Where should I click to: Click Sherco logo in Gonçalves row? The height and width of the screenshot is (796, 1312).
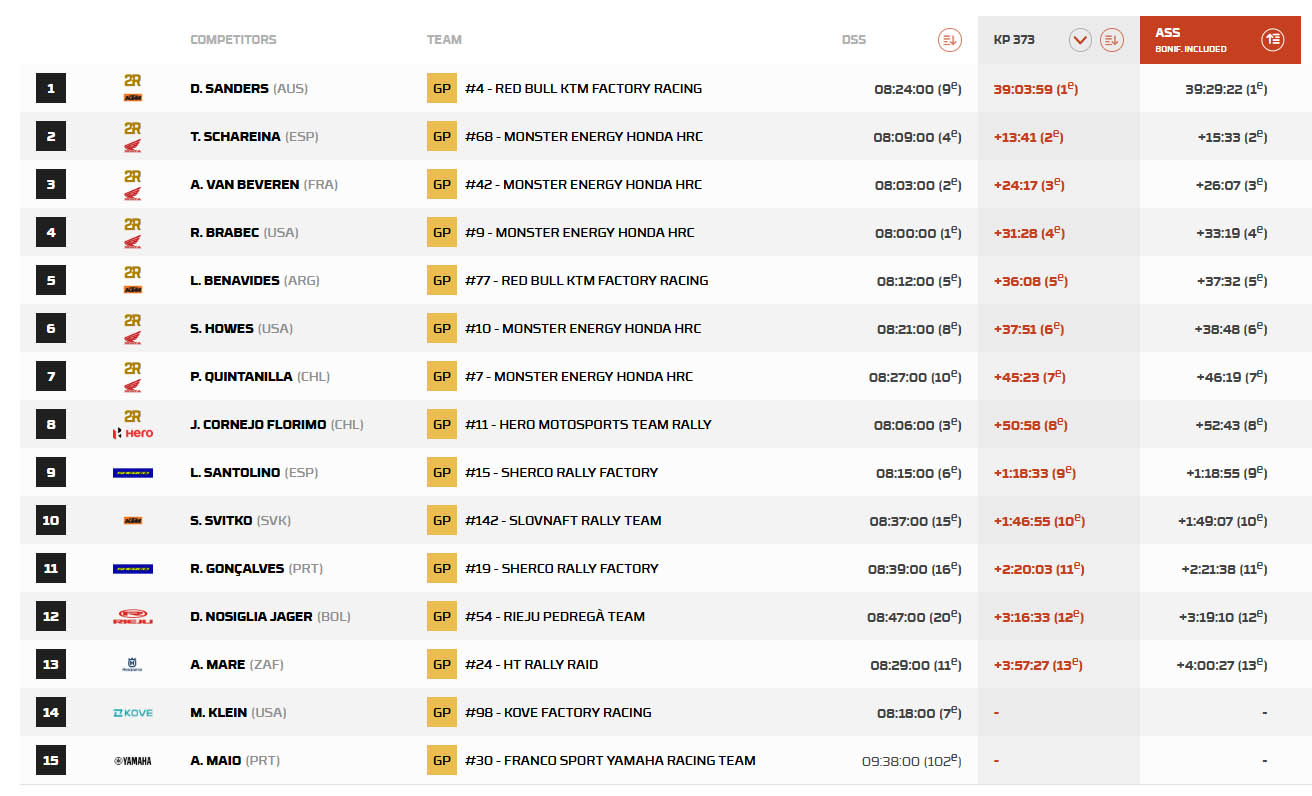point(132,568)
